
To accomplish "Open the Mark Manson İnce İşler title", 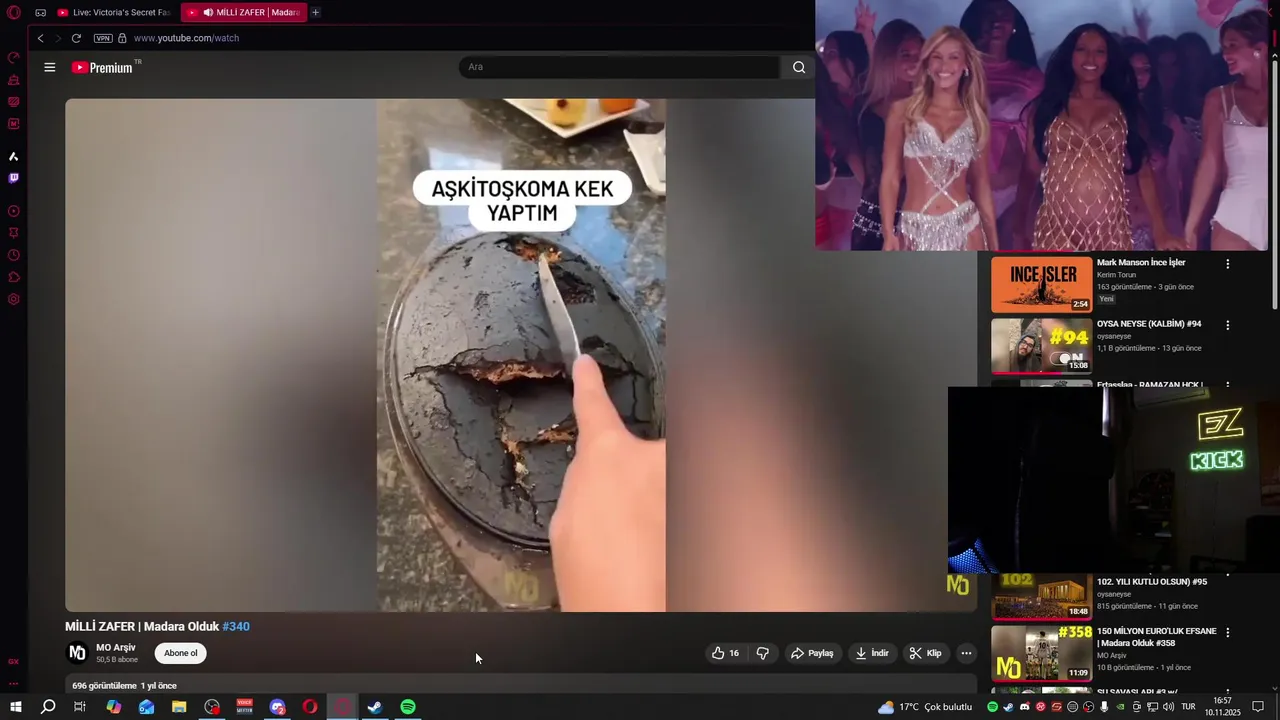I will 1141,262.
